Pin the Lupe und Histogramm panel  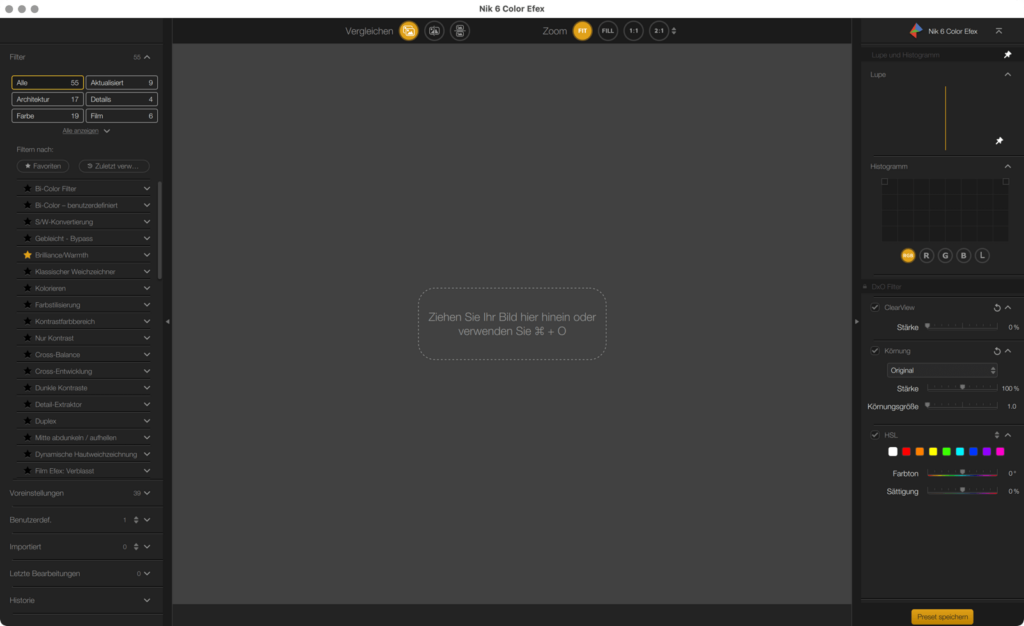click(x=1007, y=55)
